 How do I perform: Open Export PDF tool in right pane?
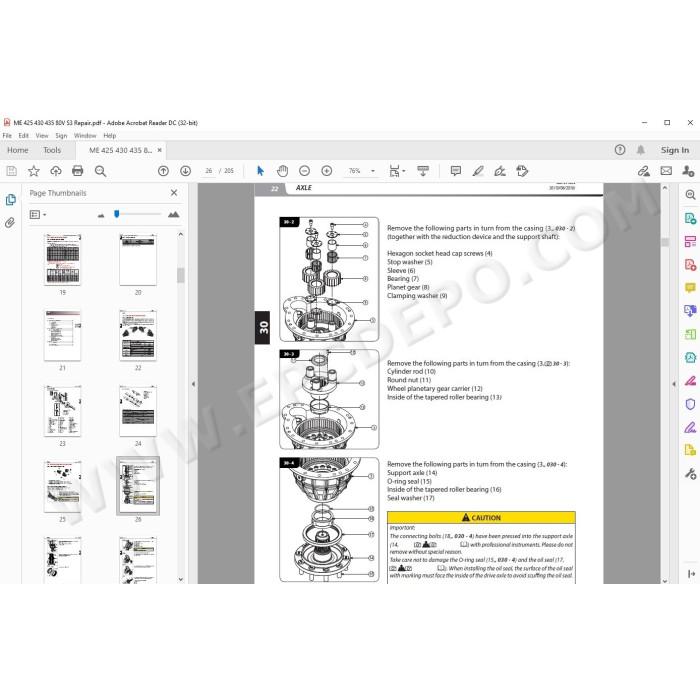coord(690,218)
